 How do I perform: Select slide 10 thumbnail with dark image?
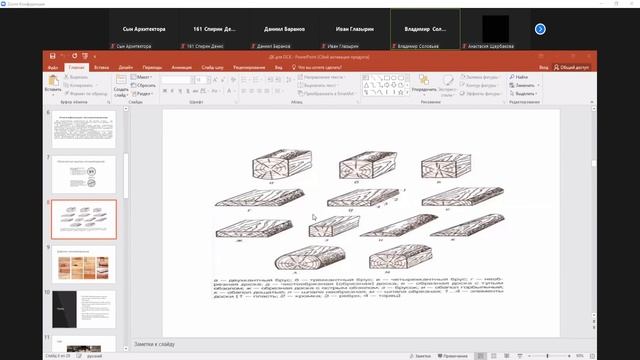(84, 309)
